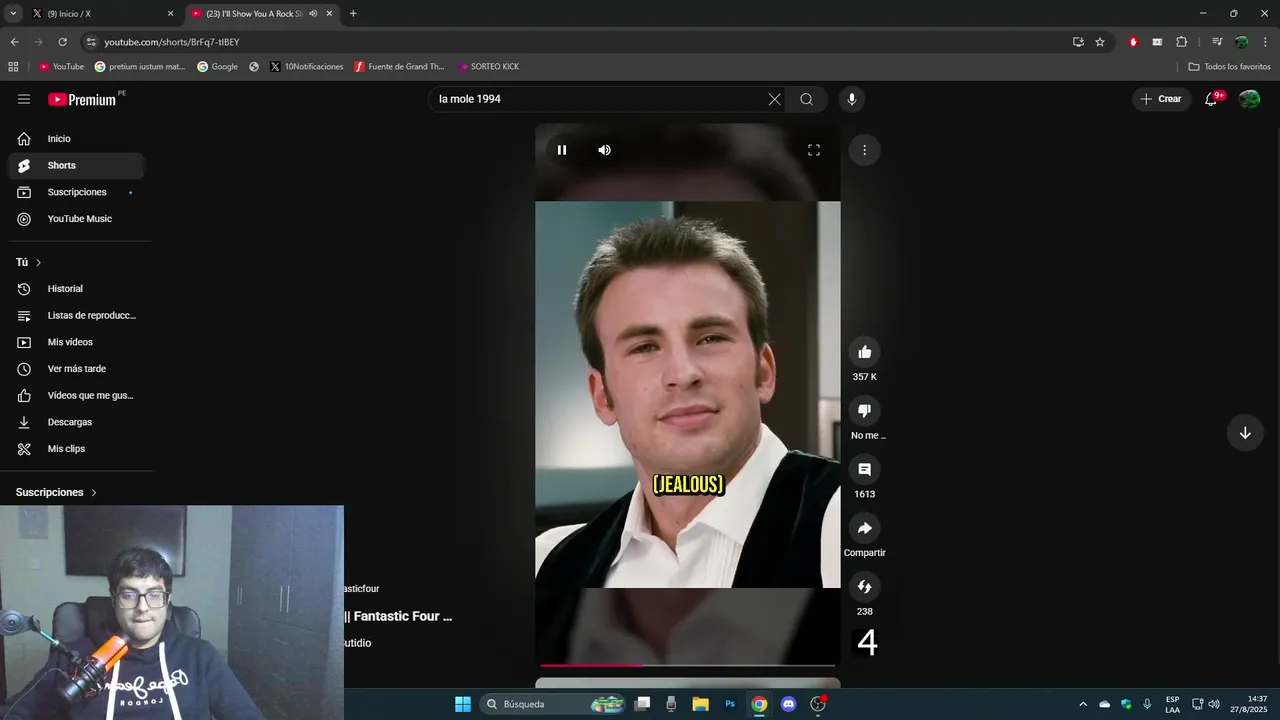This screenshot has width=1280, height=720.
Task: Open the Short's title '|| Fantastic Four ...'
Action: pos(398,616)
